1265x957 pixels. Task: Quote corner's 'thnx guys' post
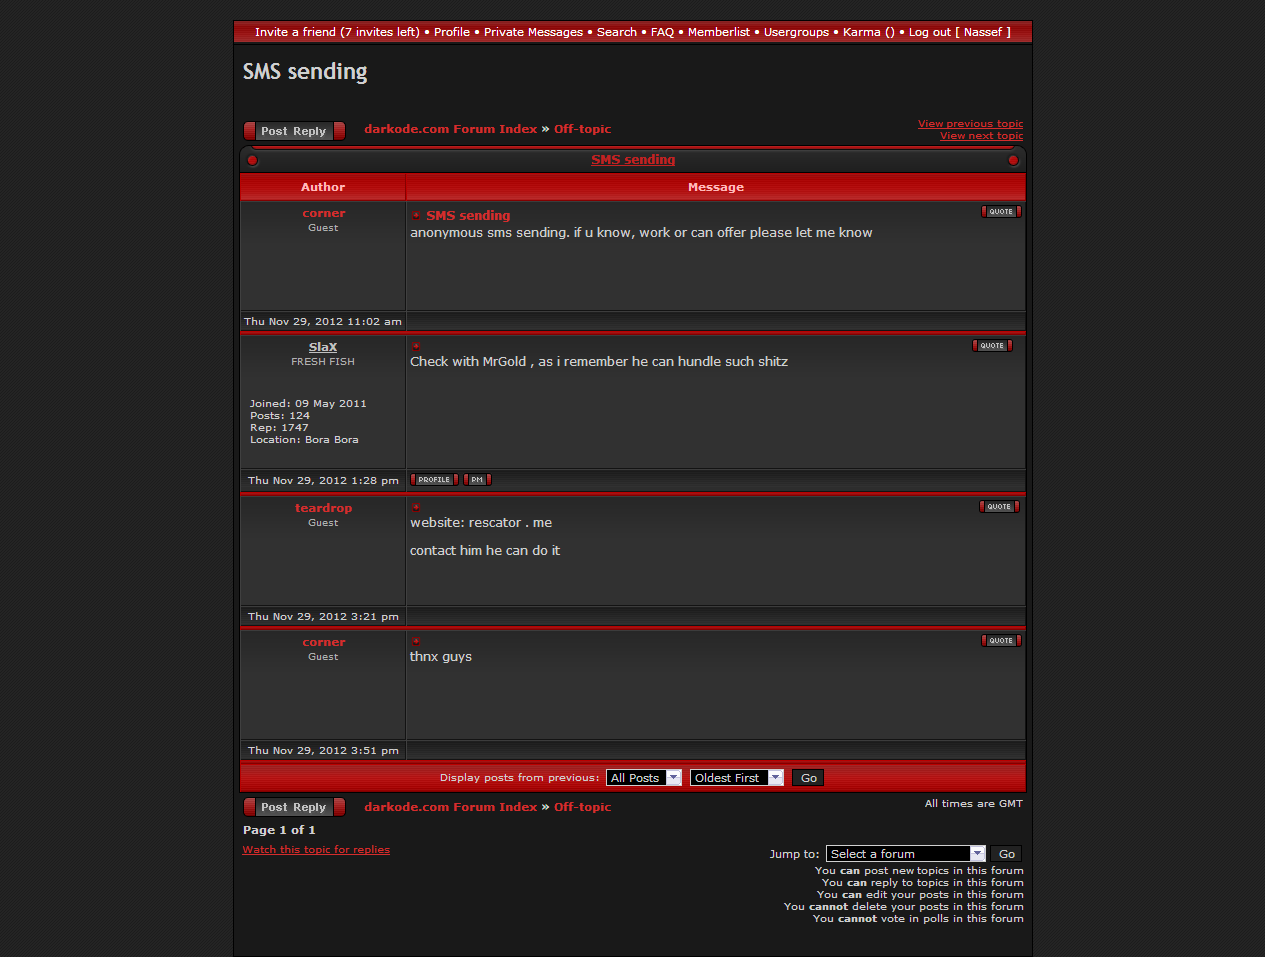(1000, 641)
